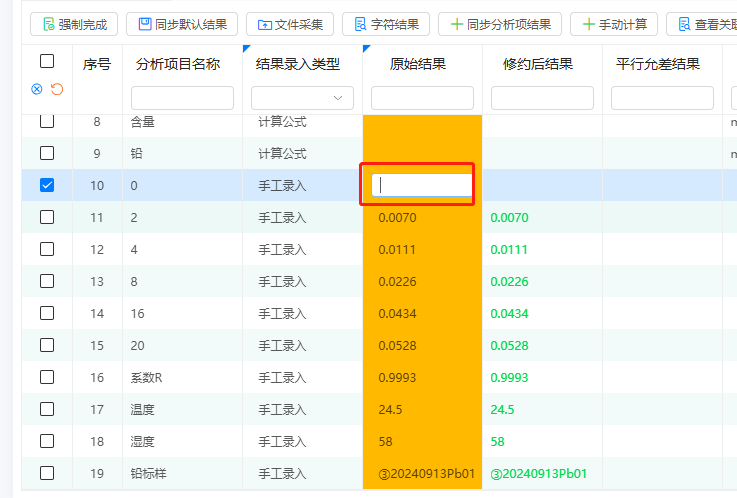The width and height of the screenshot is (737, 498).
Task: Click the 原始结果 column header
Action: click(417, 65)
